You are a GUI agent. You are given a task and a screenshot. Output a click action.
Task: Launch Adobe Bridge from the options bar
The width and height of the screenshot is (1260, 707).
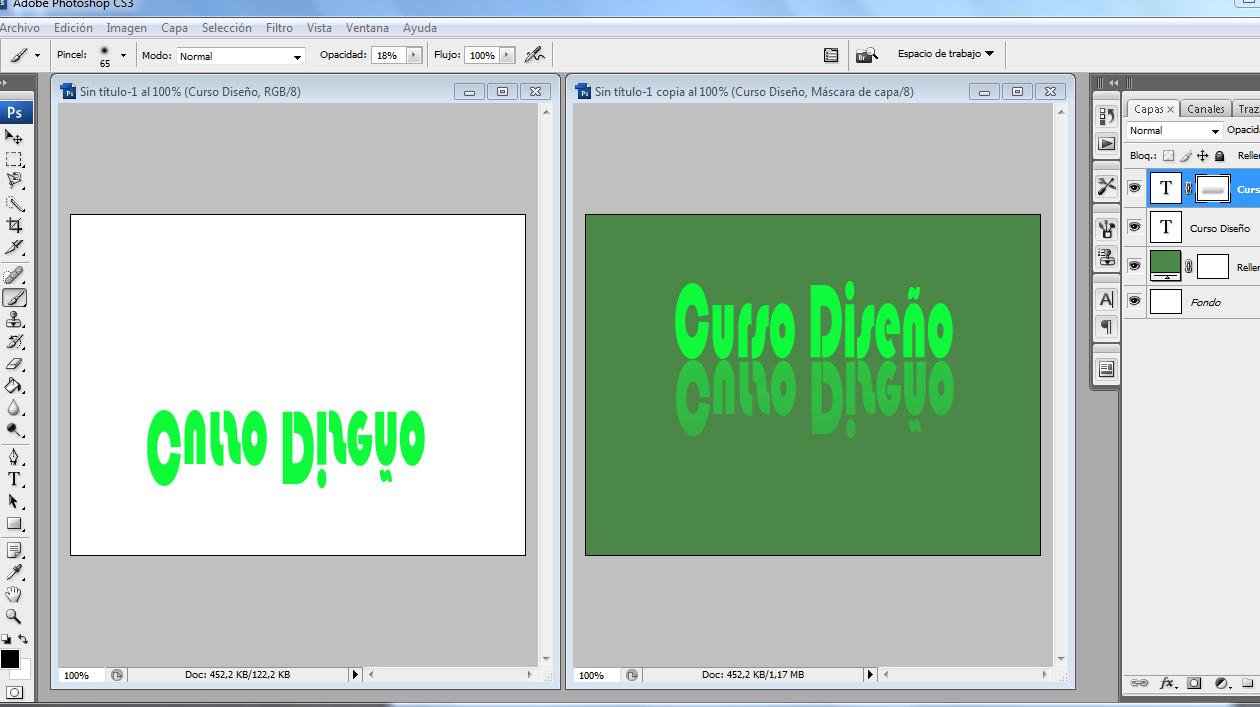866,55
